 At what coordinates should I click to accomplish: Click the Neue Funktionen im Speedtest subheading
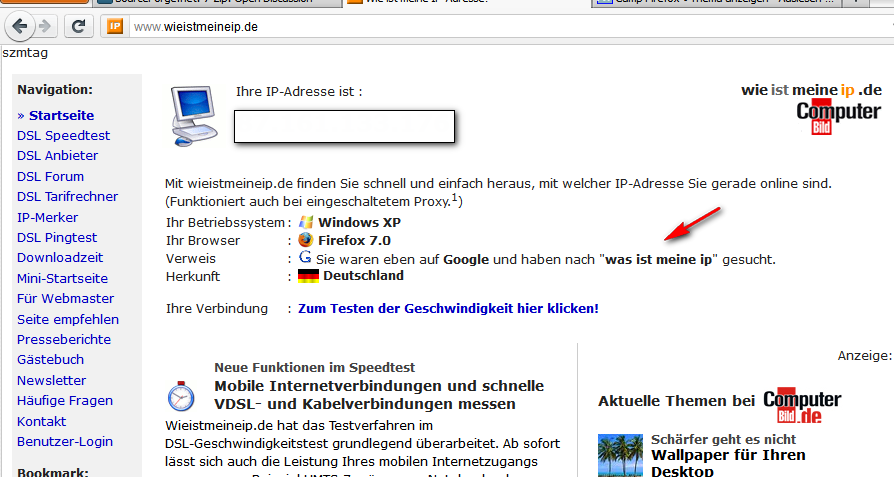(x=315, y=368)
